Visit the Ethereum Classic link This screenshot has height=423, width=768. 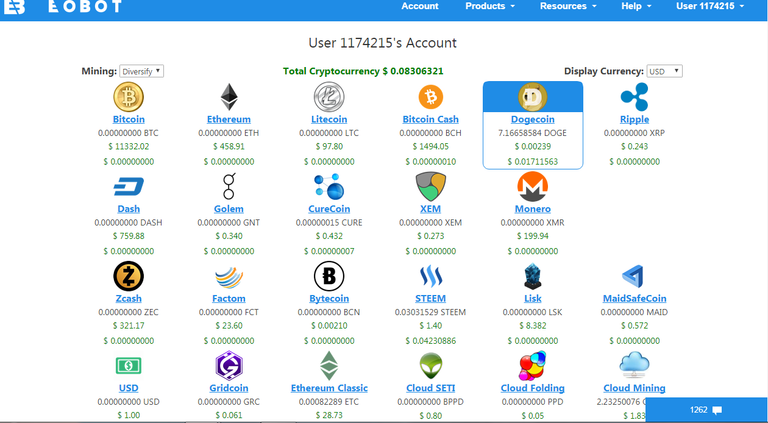[329, 388]
